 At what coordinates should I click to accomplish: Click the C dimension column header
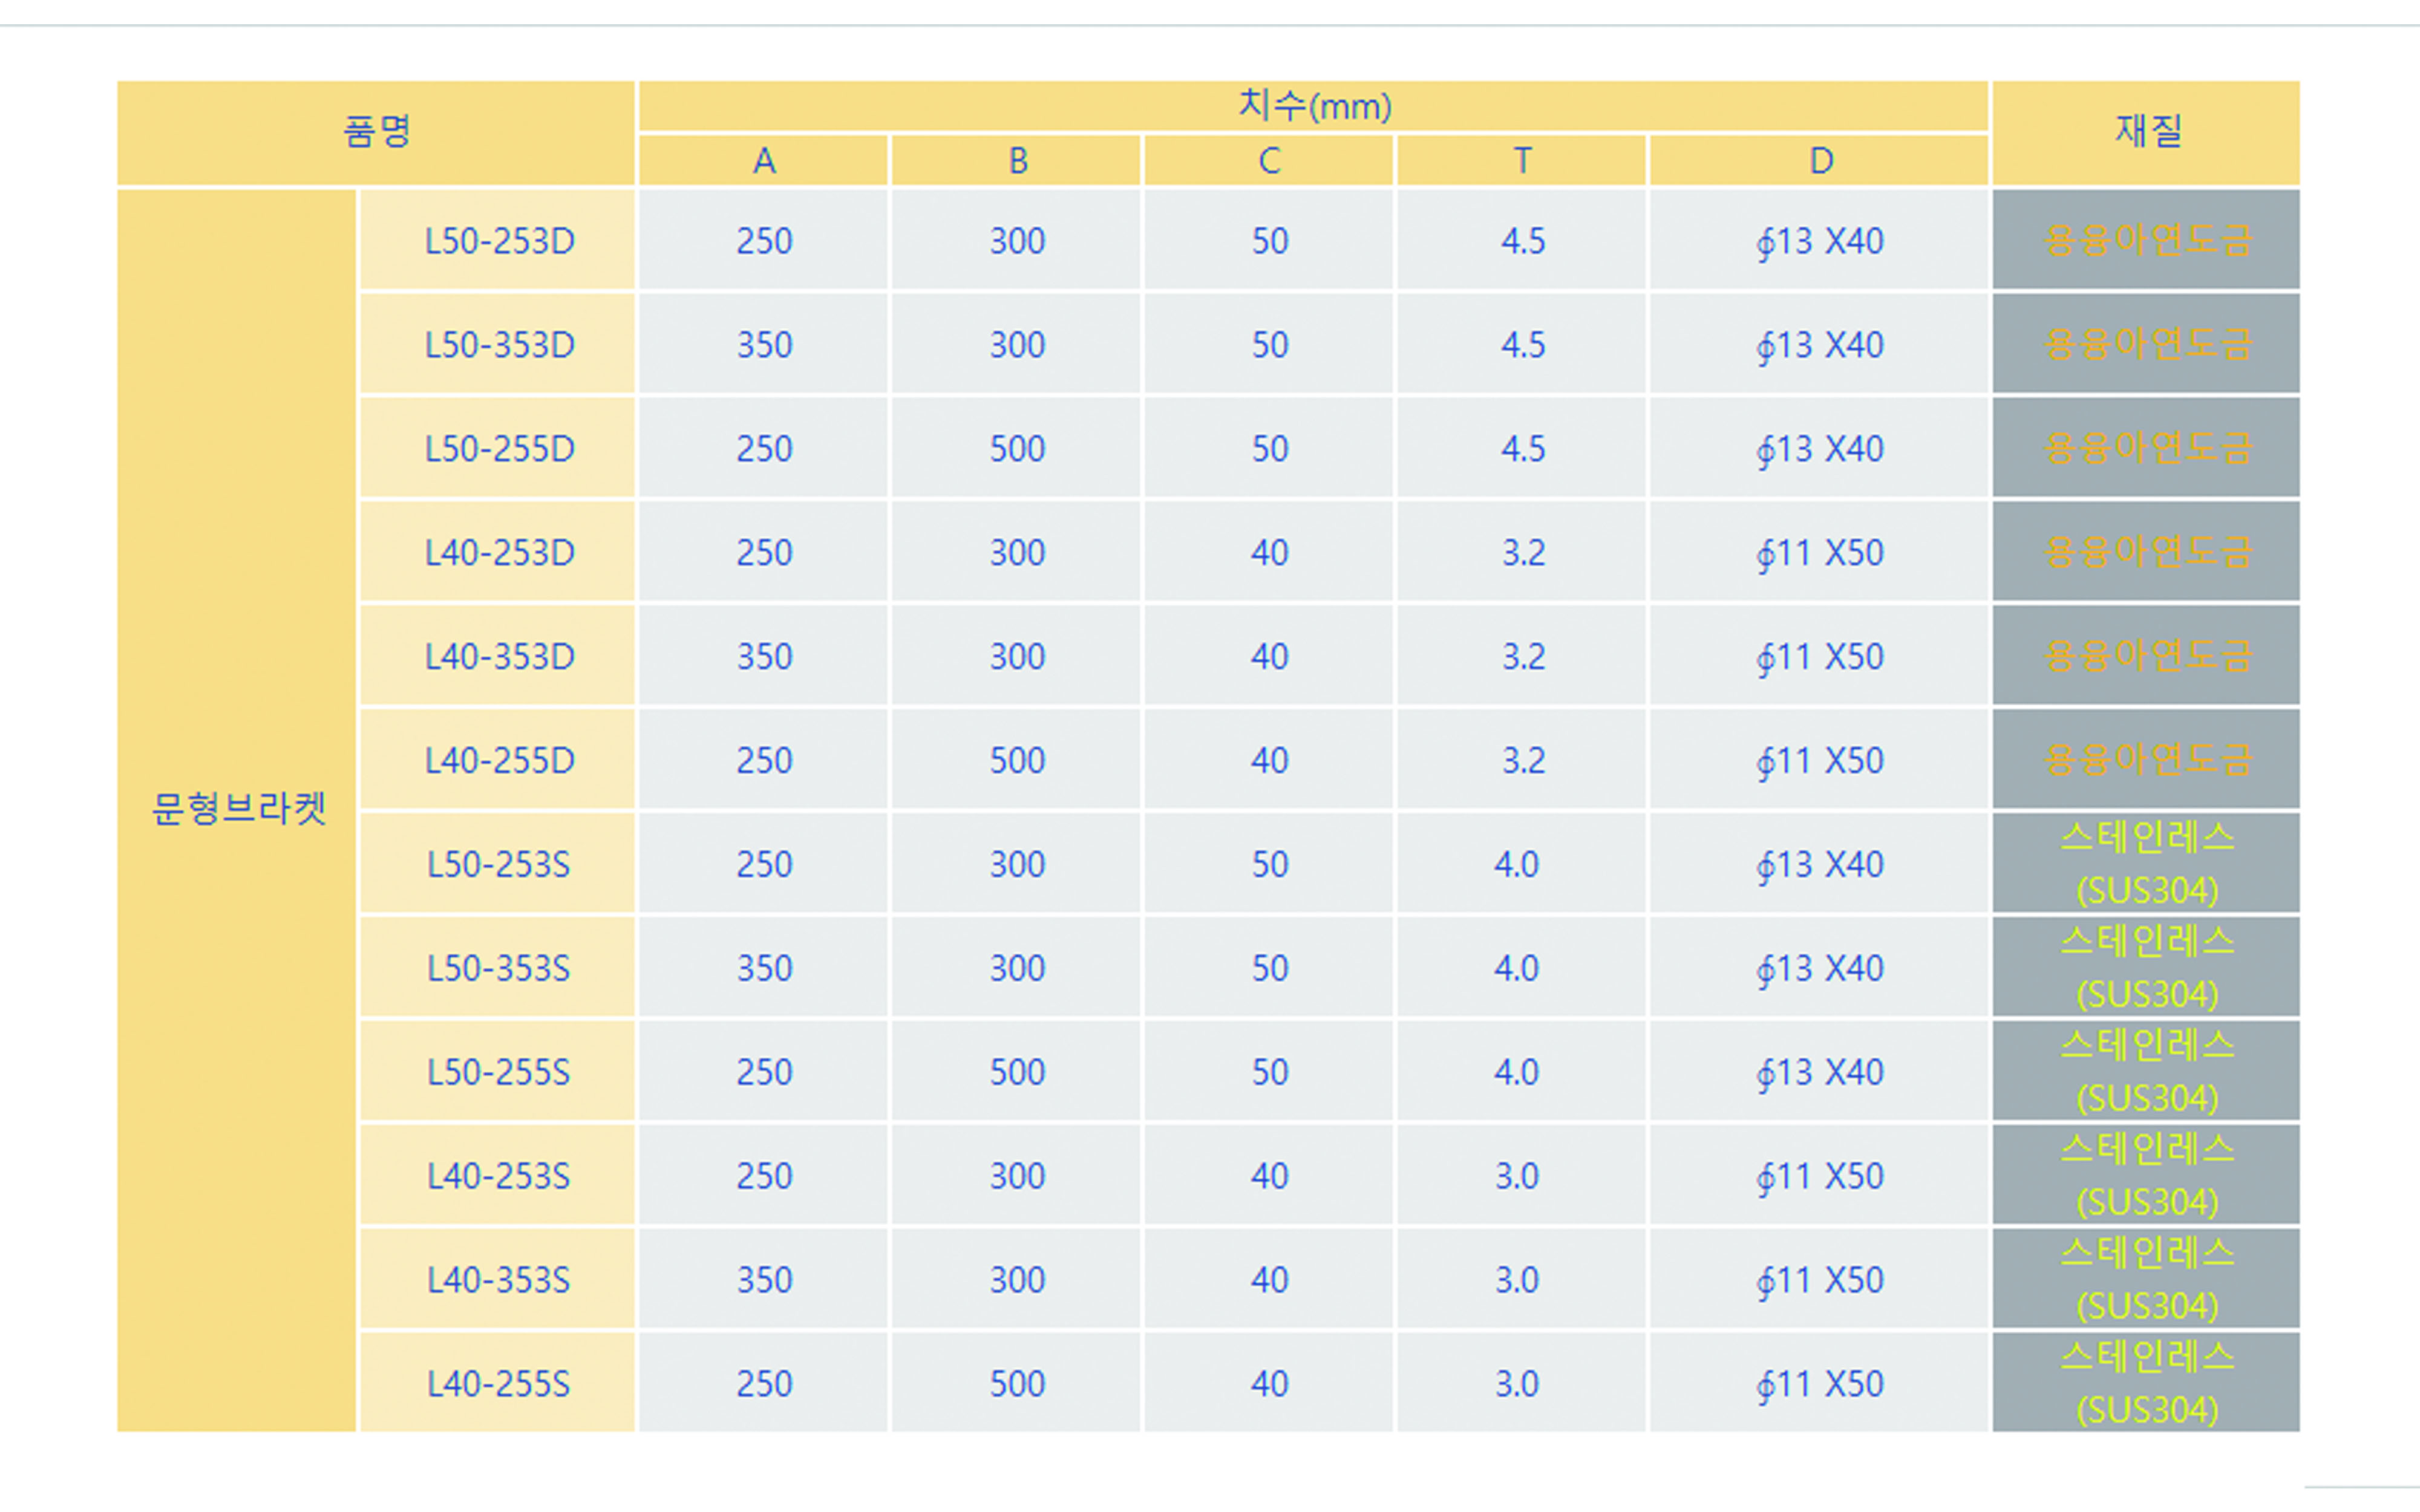pos(1269,161)
